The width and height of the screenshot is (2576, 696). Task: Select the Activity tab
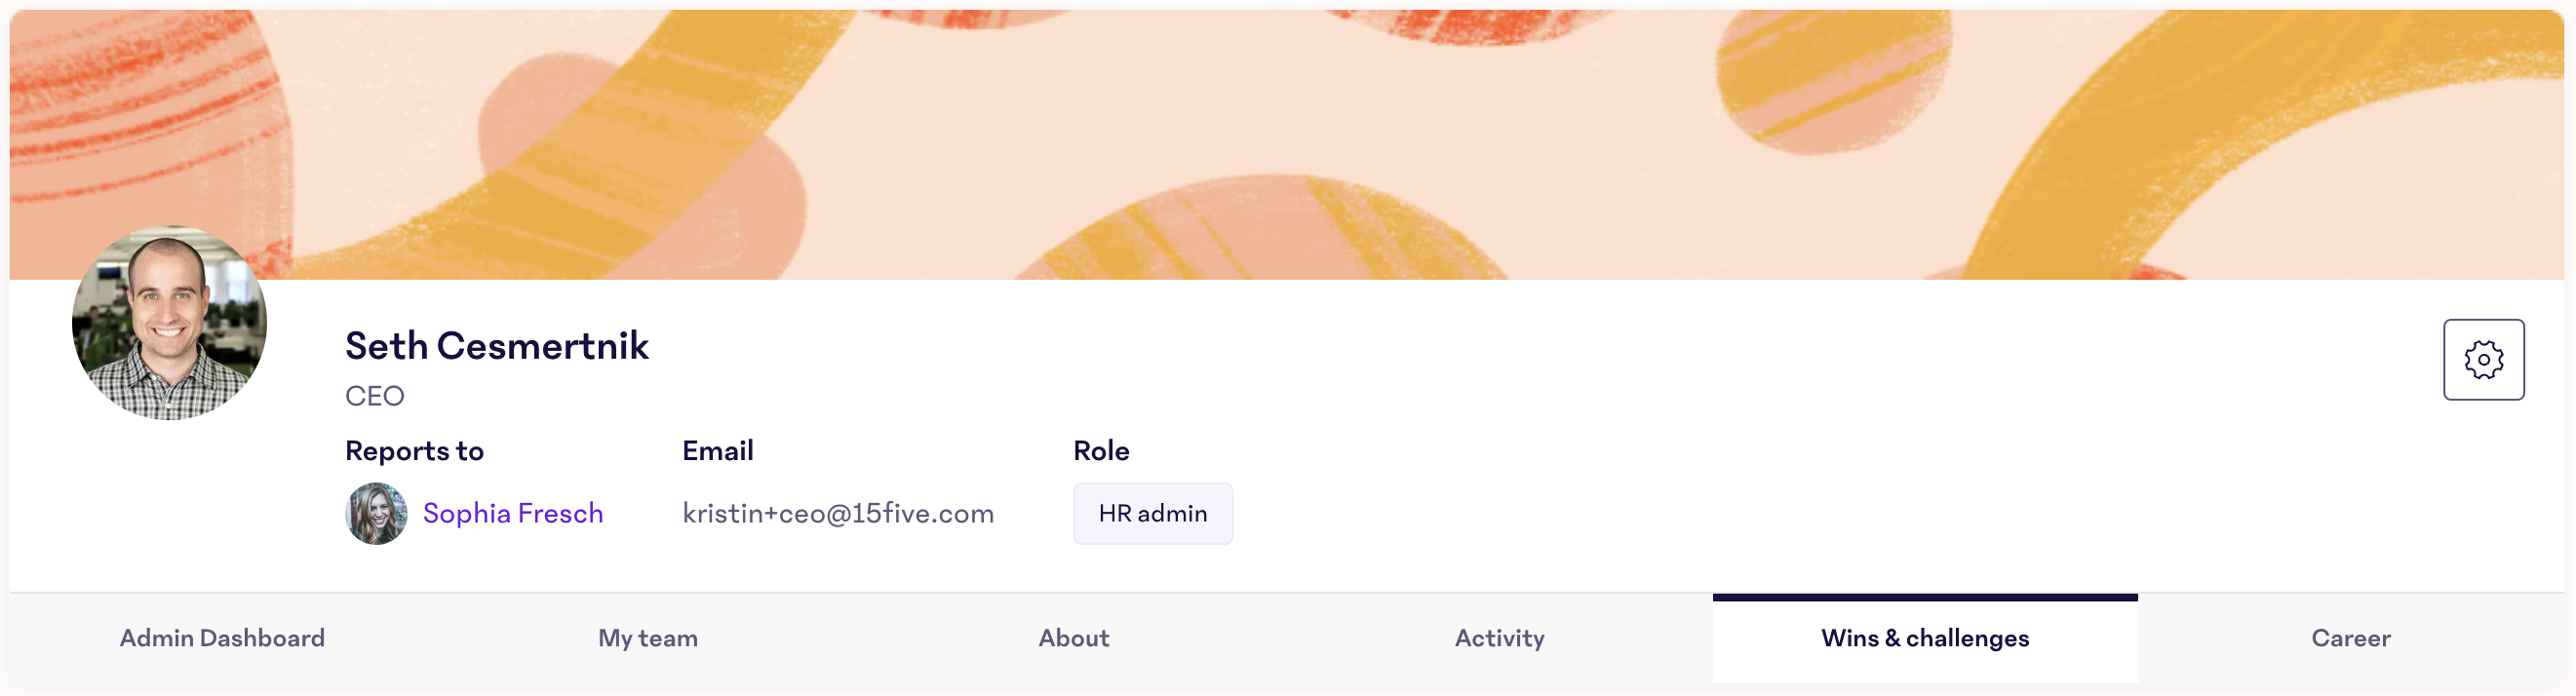1499,638
